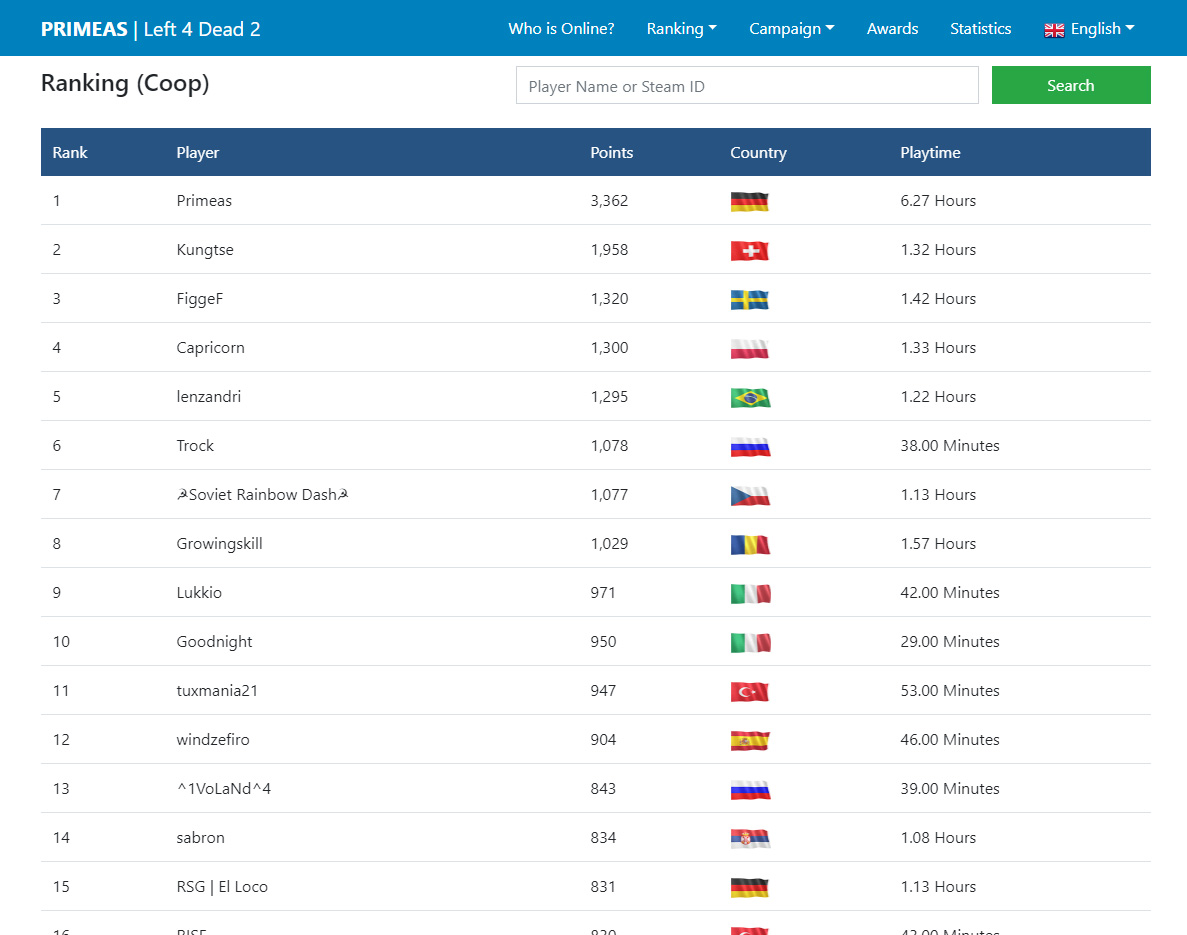The image size is (1187, 935).
Task: Click the 6.27 Hours playtime cell
Action: (938, 201)
